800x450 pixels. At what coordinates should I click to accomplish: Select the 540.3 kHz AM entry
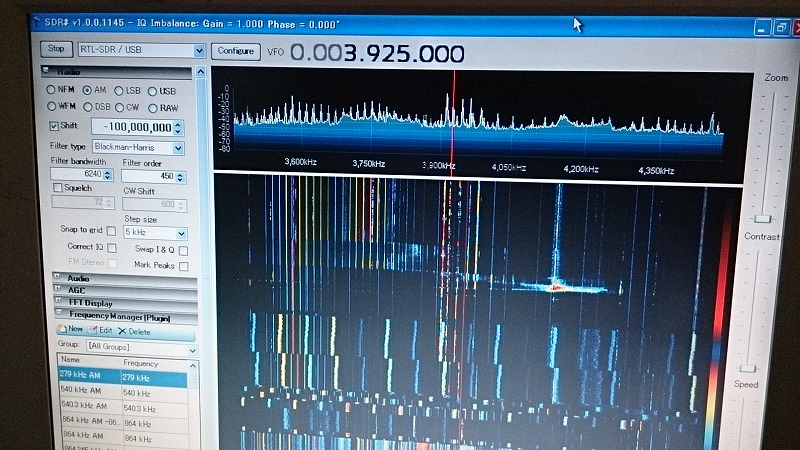pyautogui.click(x=123, y=407)
